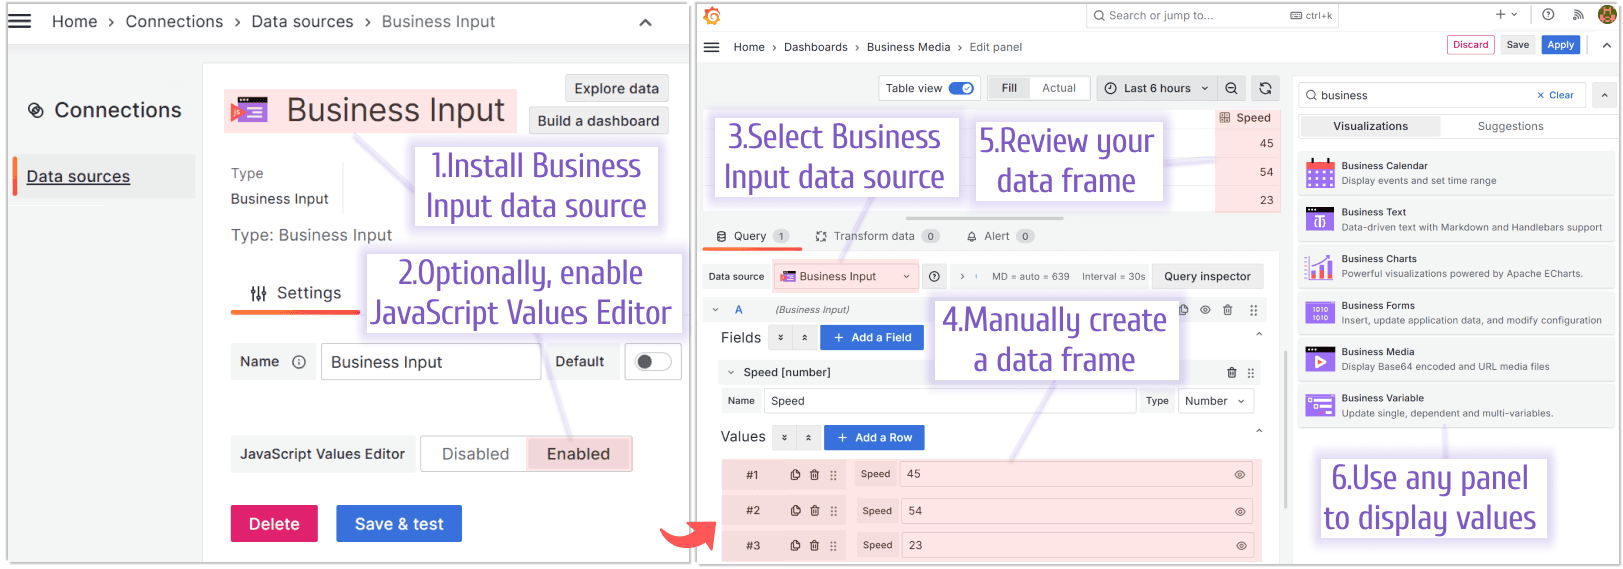This screenshot has width=1623, height=569.
Task: Duplicate value row #3
Action: coord(795,546)
